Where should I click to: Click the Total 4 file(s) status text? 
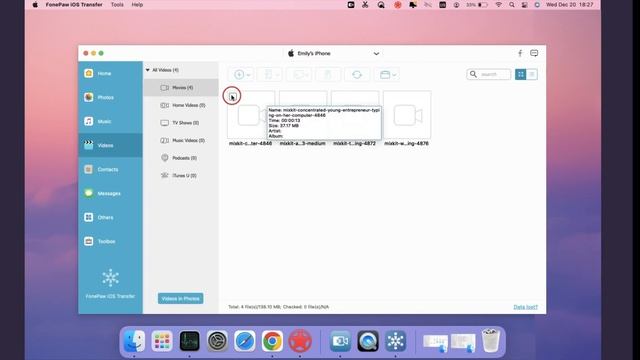[x=278, y=307]
